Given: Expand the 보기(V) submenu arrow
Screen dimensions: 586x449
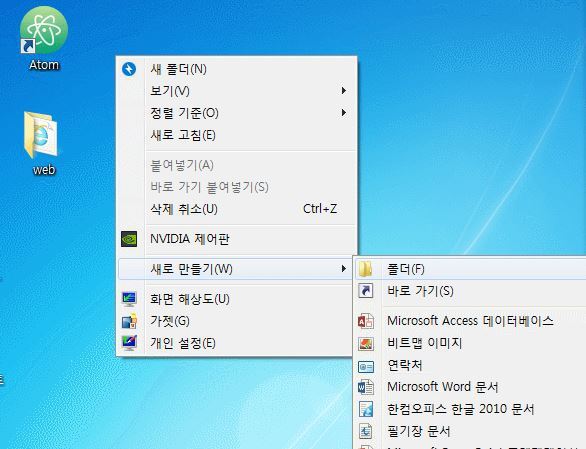Looking at the screenshot, I should [x=343, y=91].
